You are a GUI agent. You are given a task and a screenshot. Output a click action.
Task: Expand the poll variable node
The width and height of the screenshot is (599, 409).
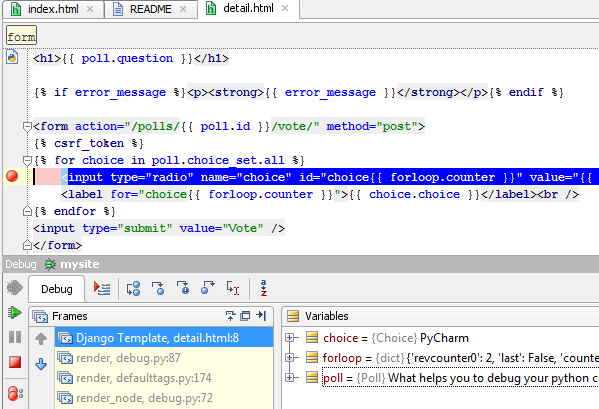(290, 378)
